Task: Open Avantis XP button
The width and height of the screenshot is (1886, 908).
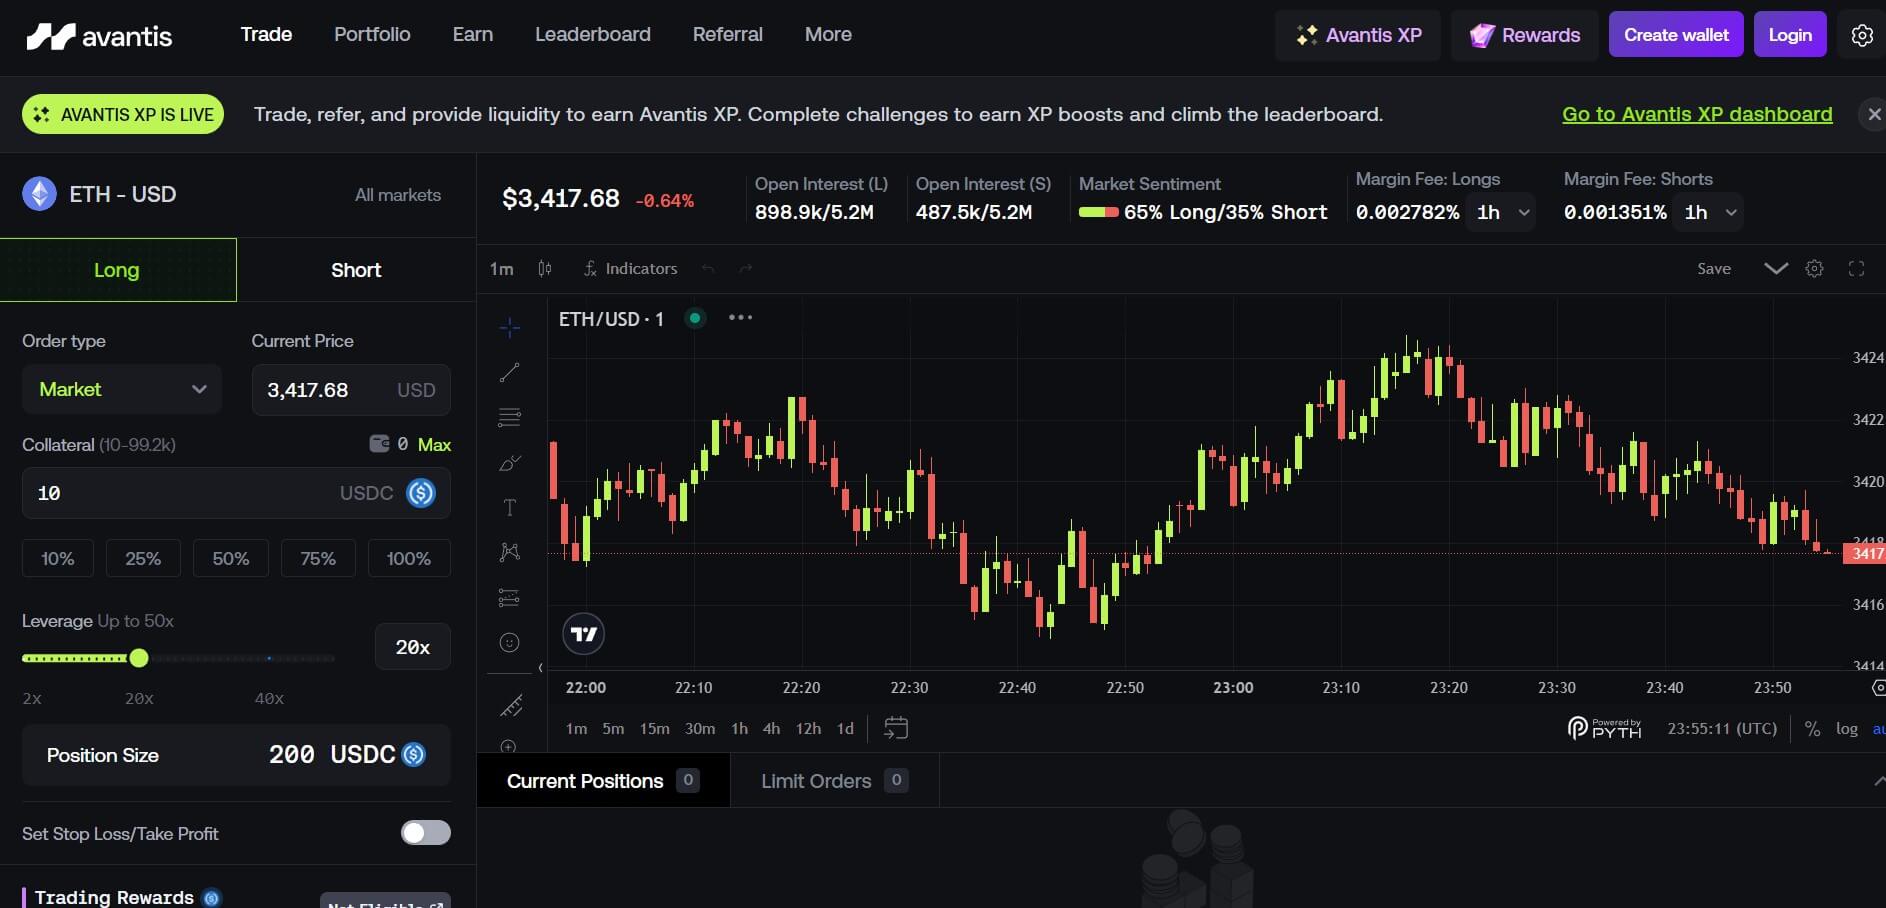Action: tap(1358, 35)
